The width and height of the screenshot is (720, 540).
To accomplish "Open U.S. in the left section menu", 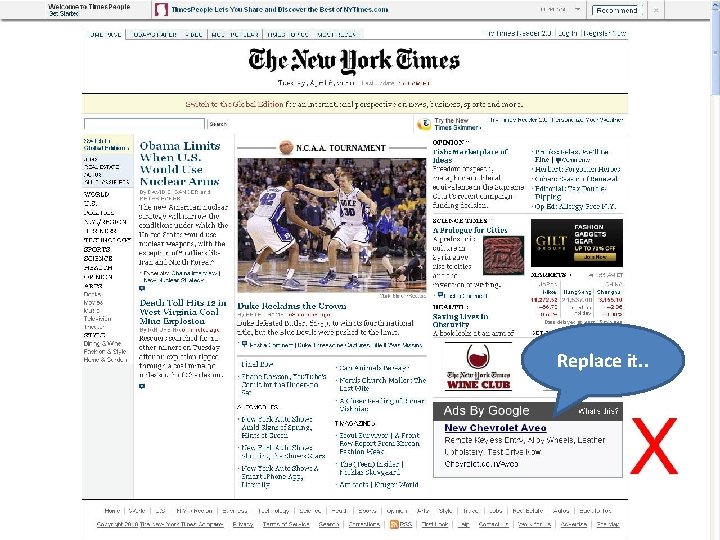I will coord(90,203).
